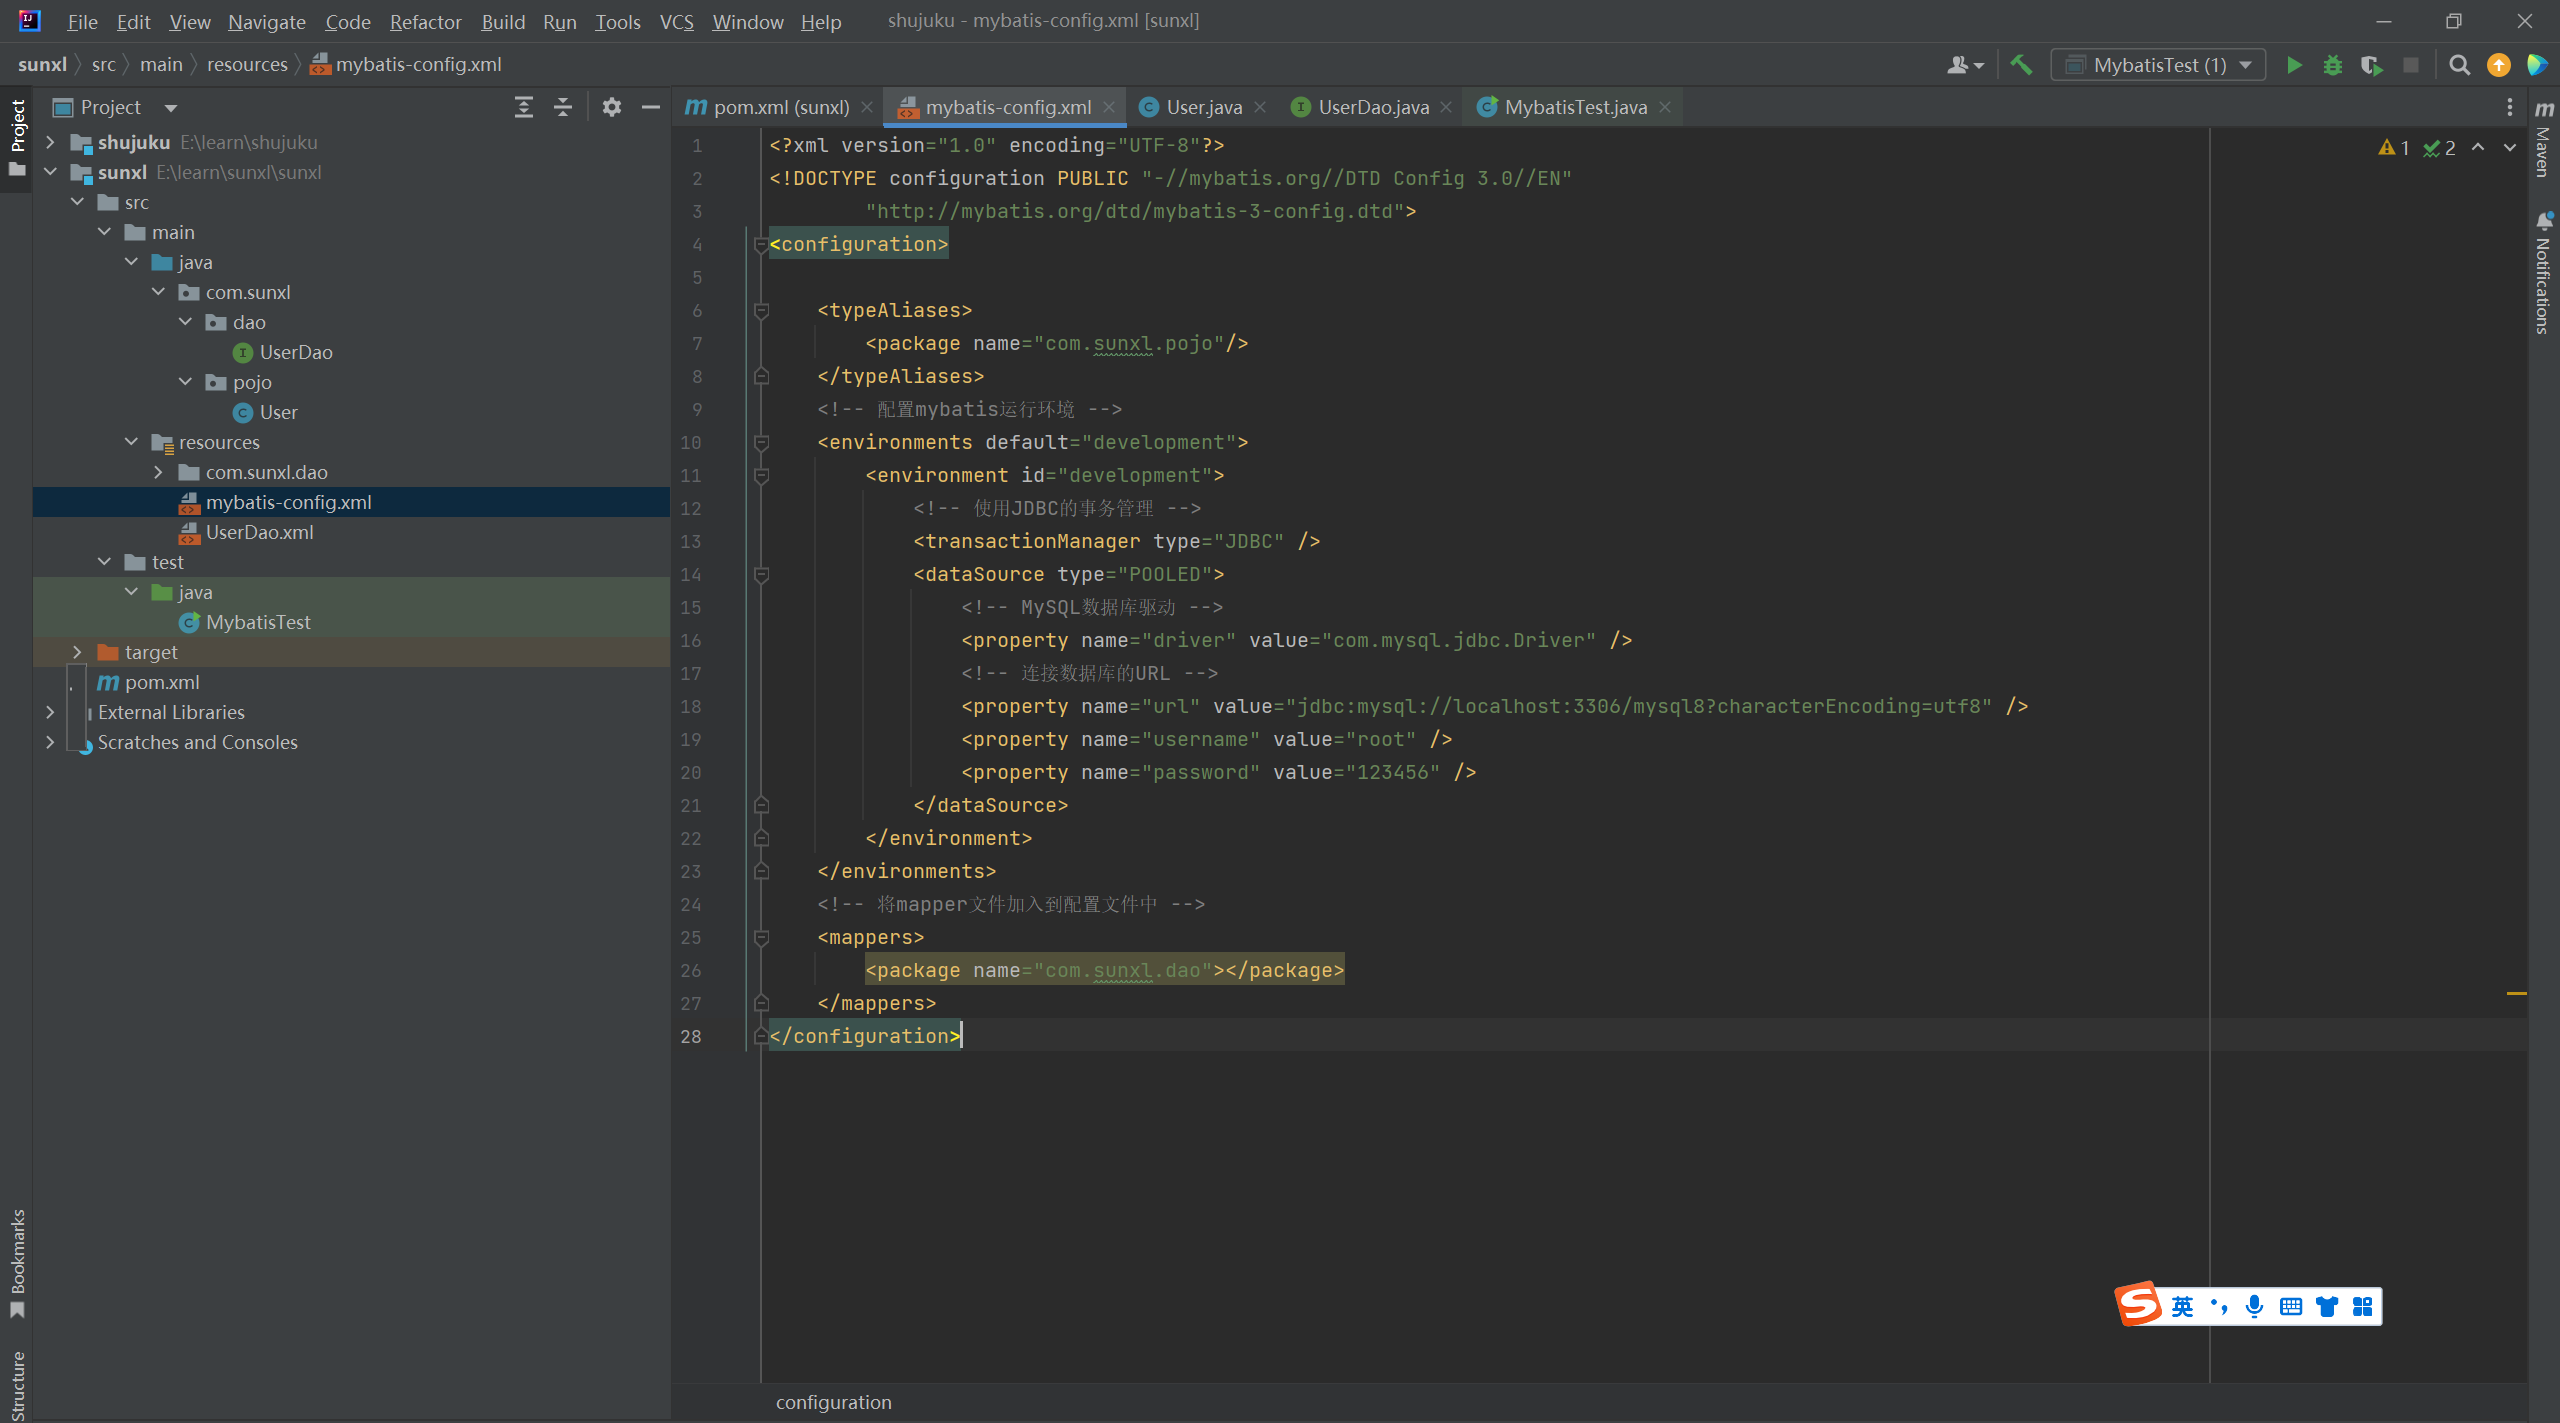Click the Expand All icon in Project panel
This screenshot has width=2560, height=1423.
tap(523, 107)
